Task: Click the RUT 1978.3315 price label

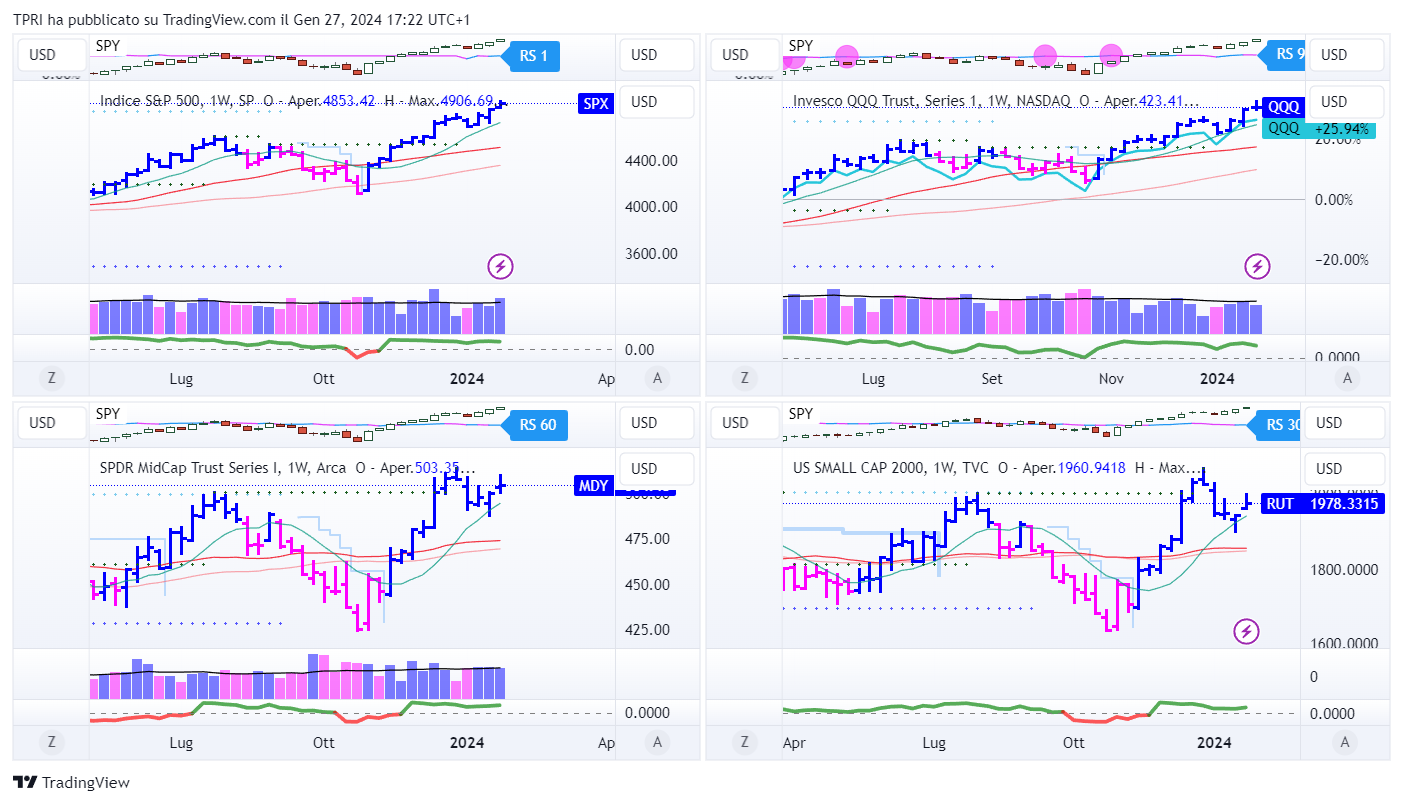Action: pos(1322,504)
